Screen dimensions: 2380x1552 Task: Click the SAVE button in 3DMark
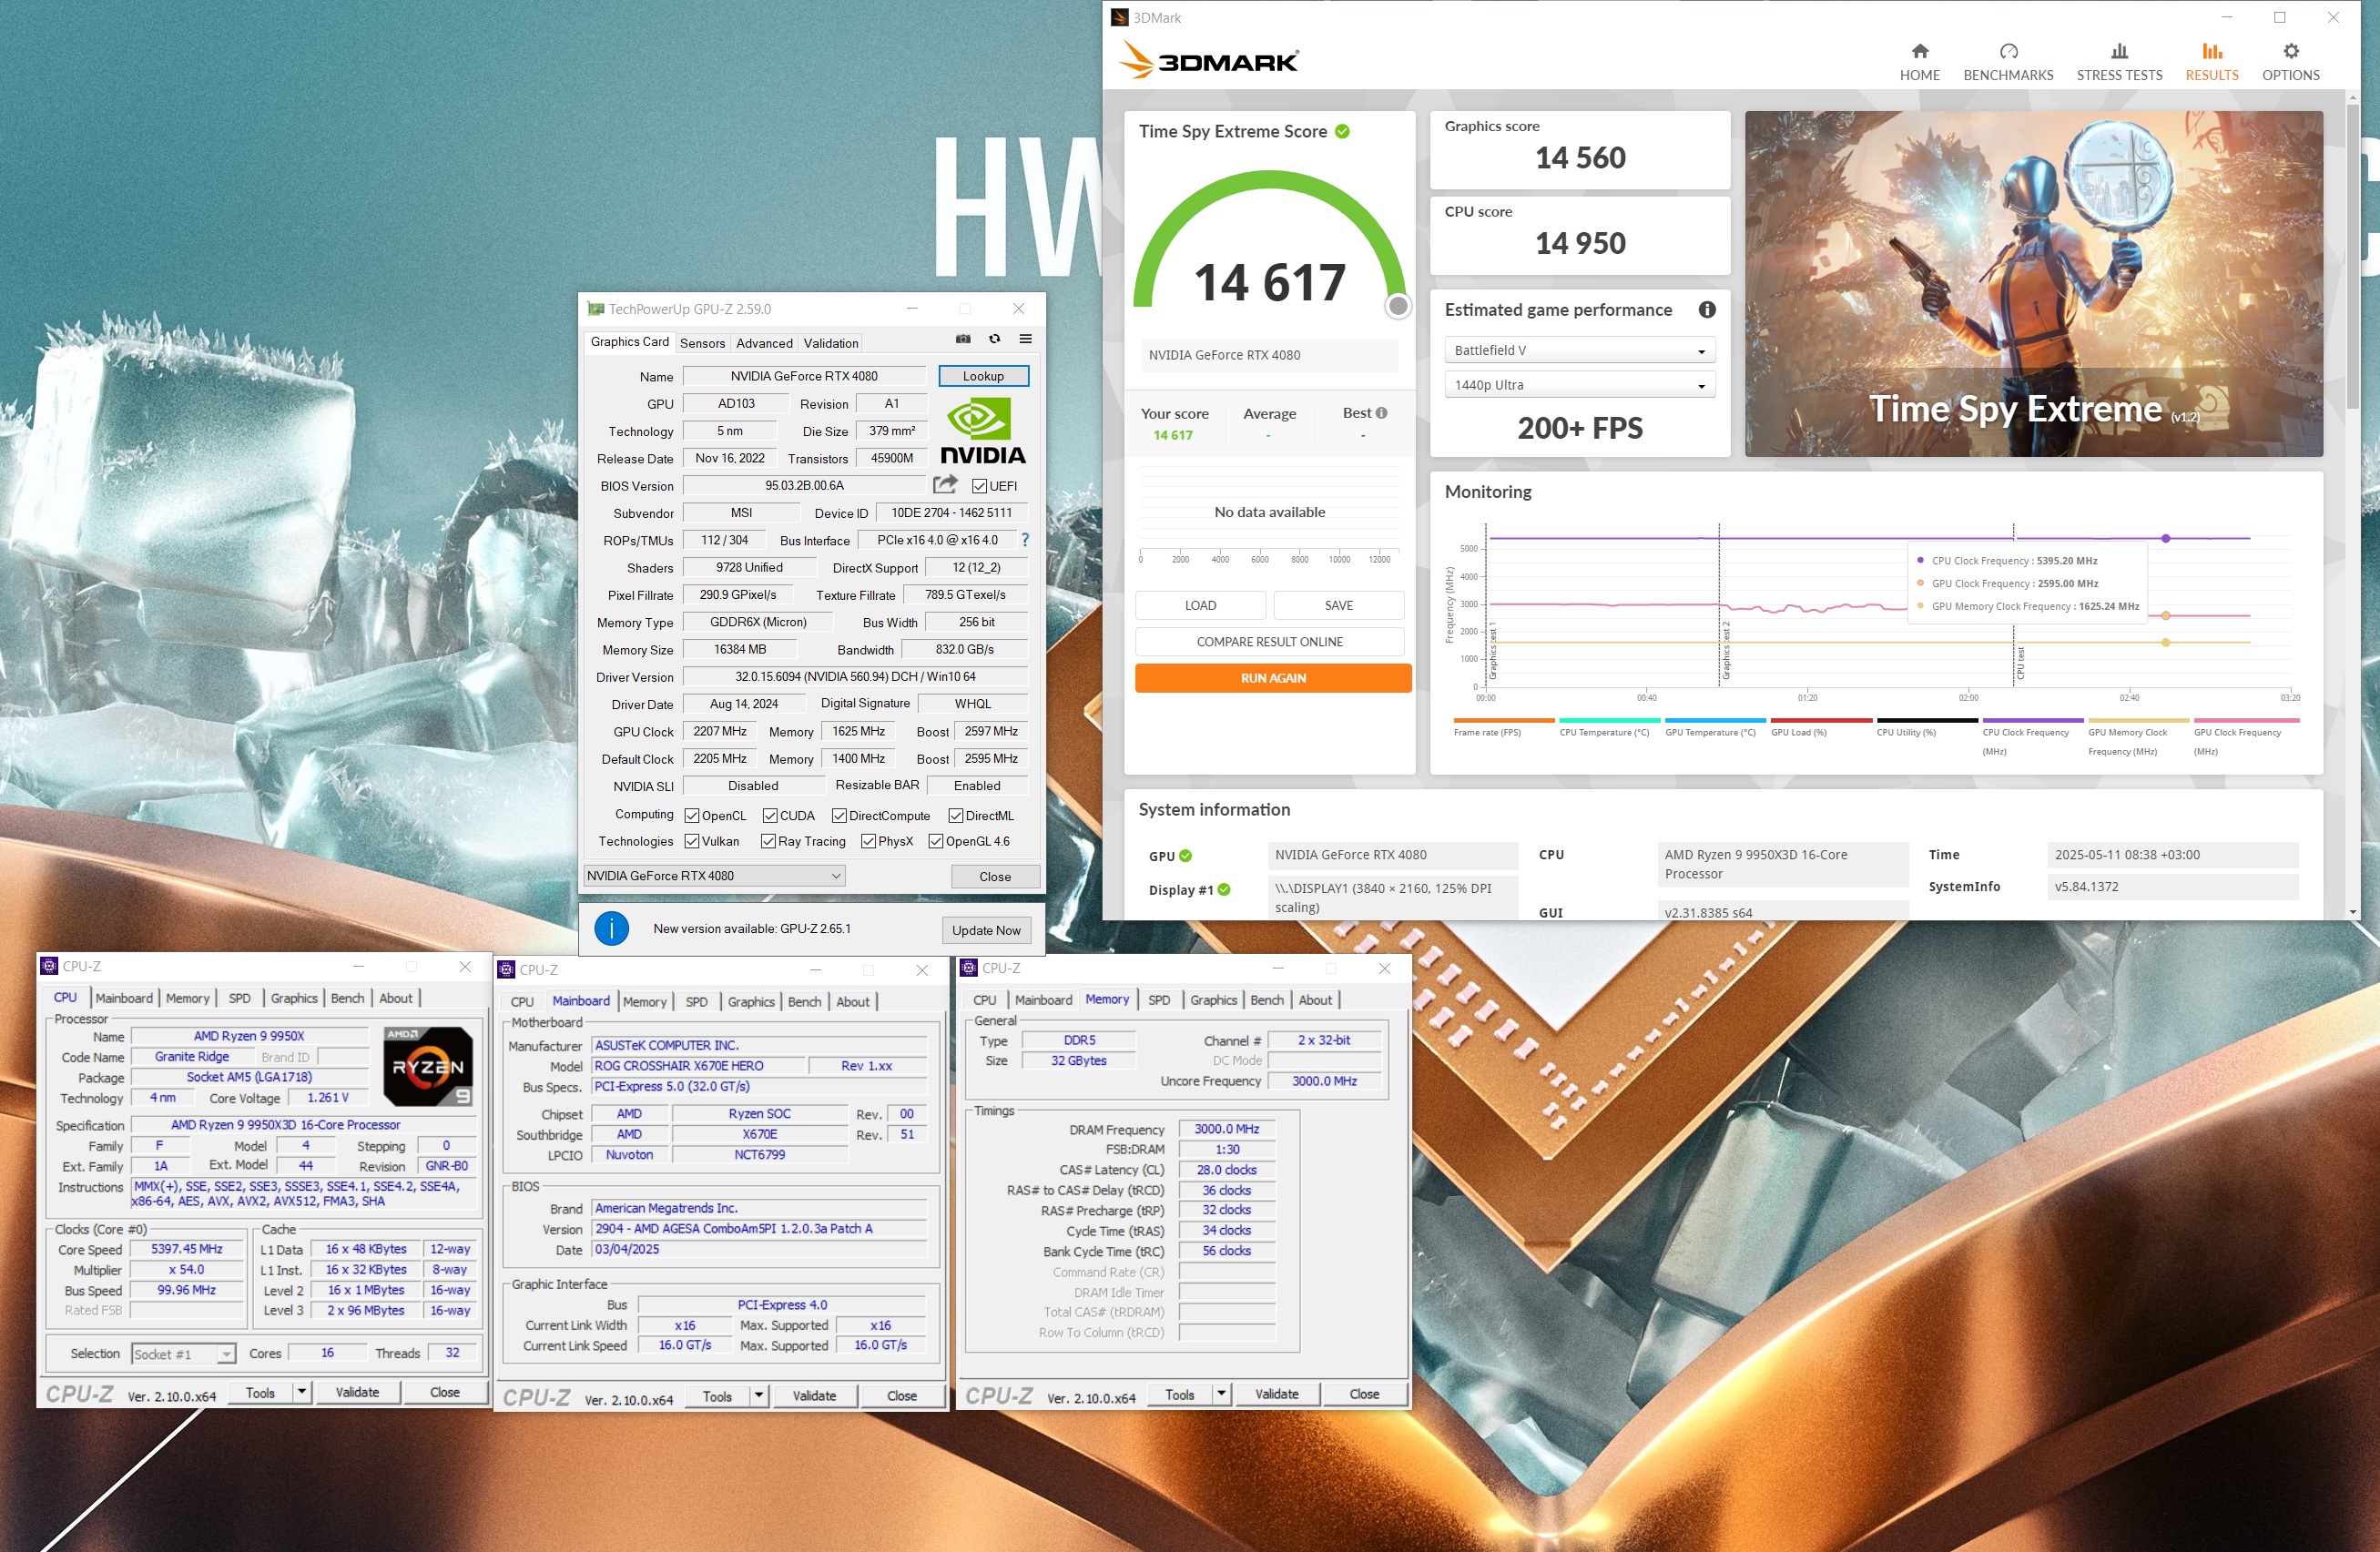click(x=1339, y=605)
